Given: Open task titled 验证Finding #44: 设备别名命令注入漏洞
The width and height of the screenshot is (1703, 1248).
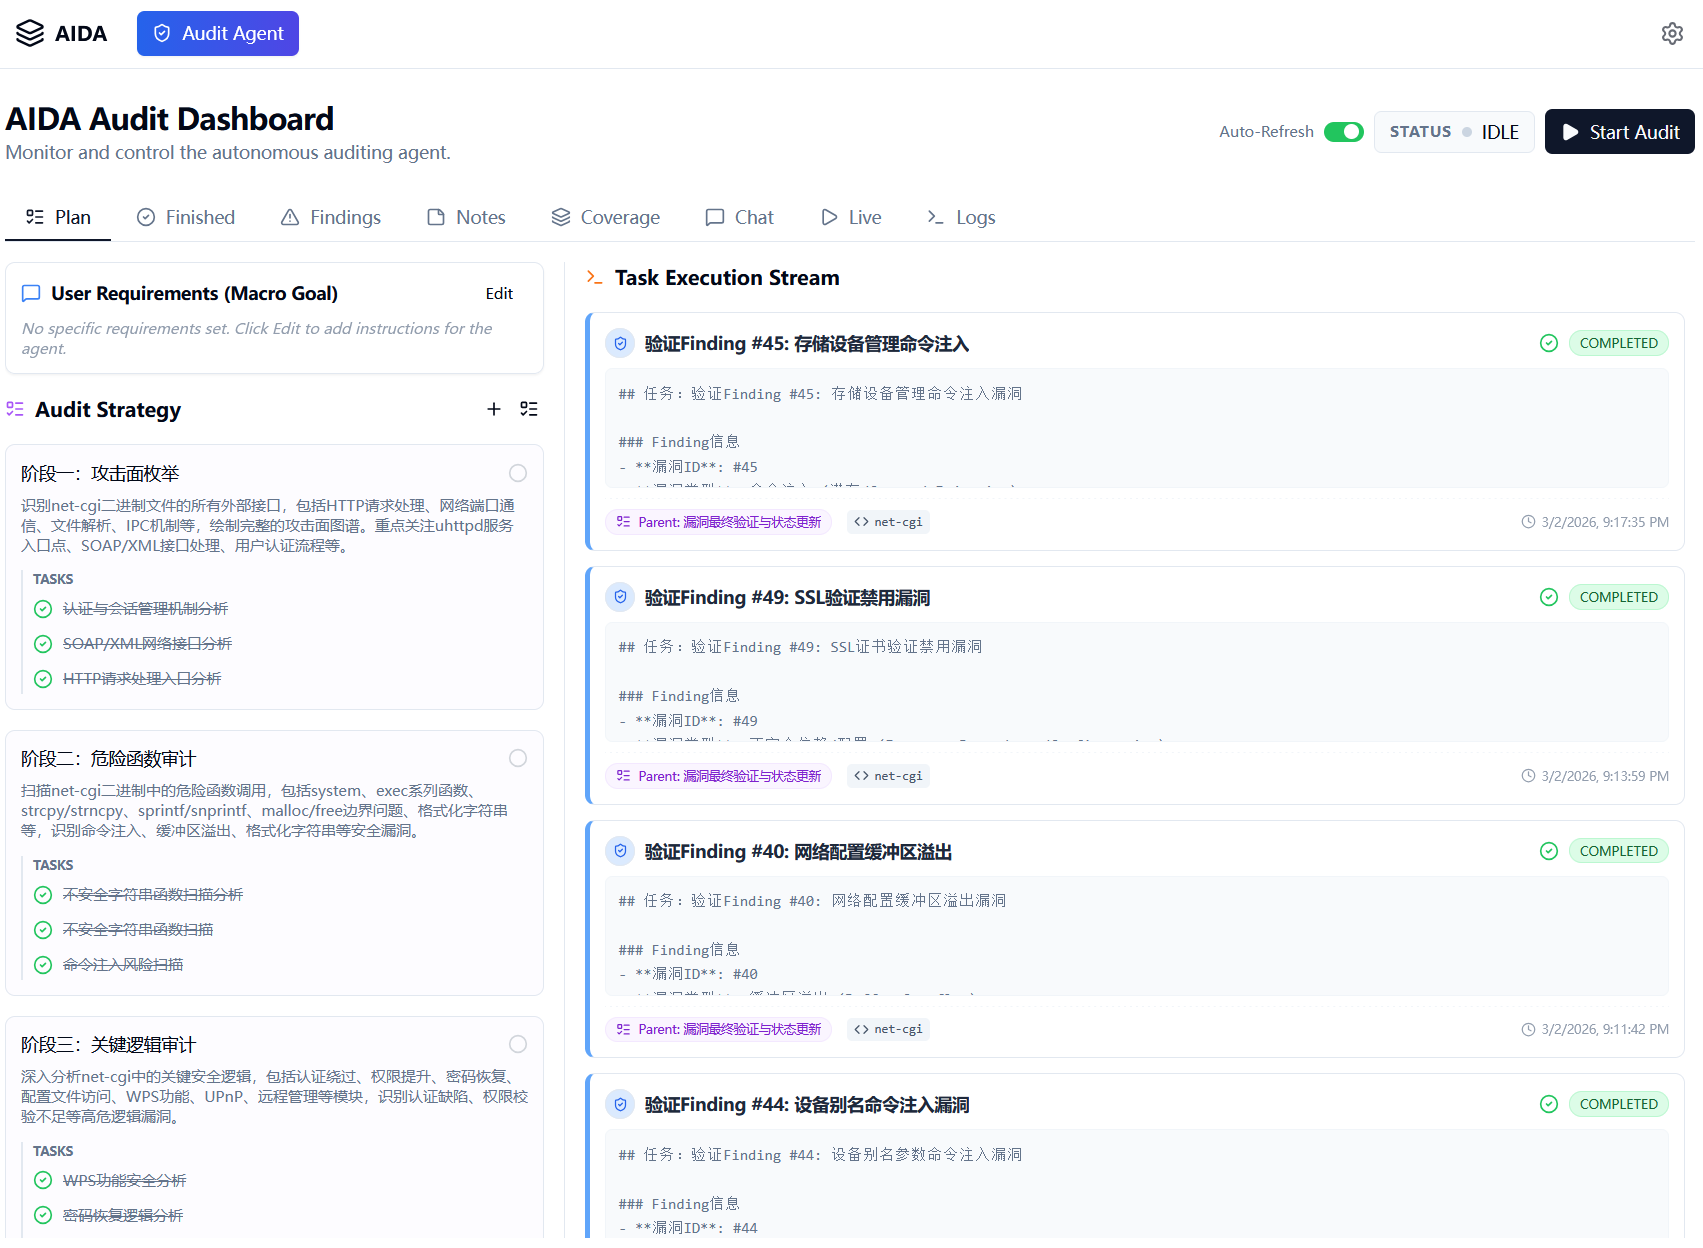Looking at the screenshot, I should [807, 1104].
